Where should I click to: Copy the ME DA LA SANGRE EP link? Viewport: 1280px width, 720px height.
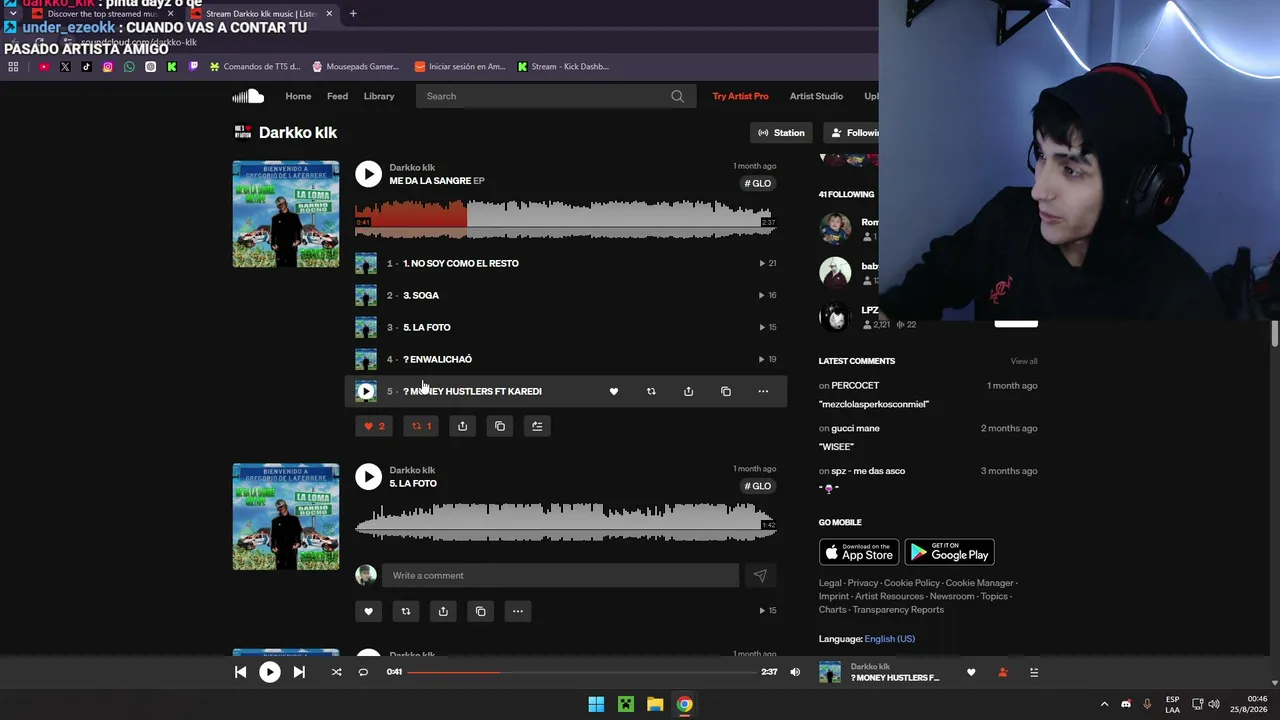500,426
